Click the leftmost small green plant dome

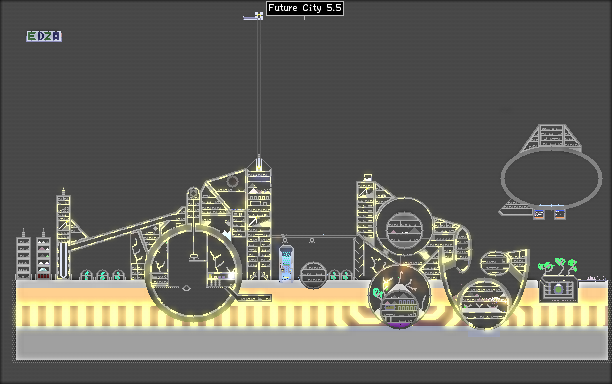tap(86, 275)
